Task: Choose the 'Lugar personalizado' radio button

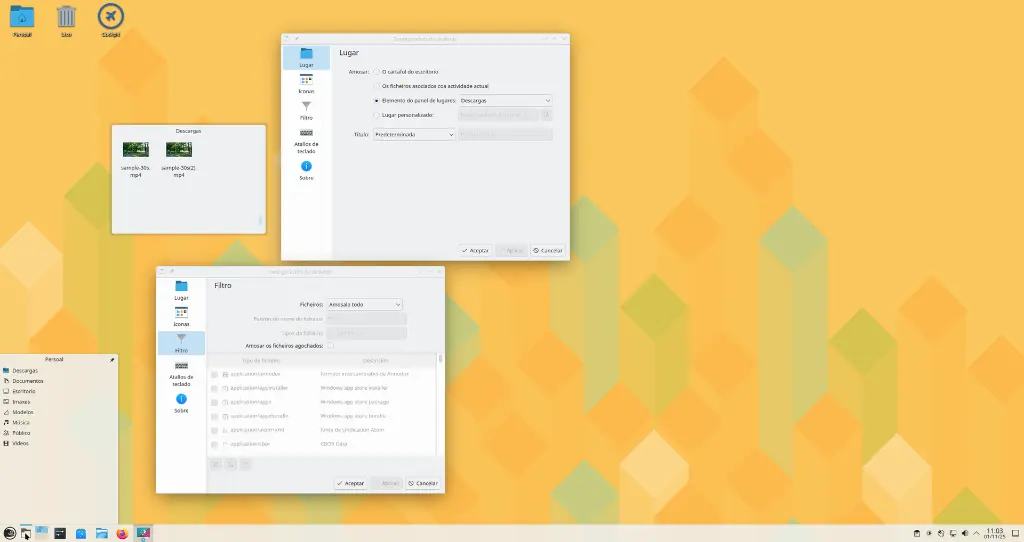Action: pyautogui.click(x=376, y=115)
